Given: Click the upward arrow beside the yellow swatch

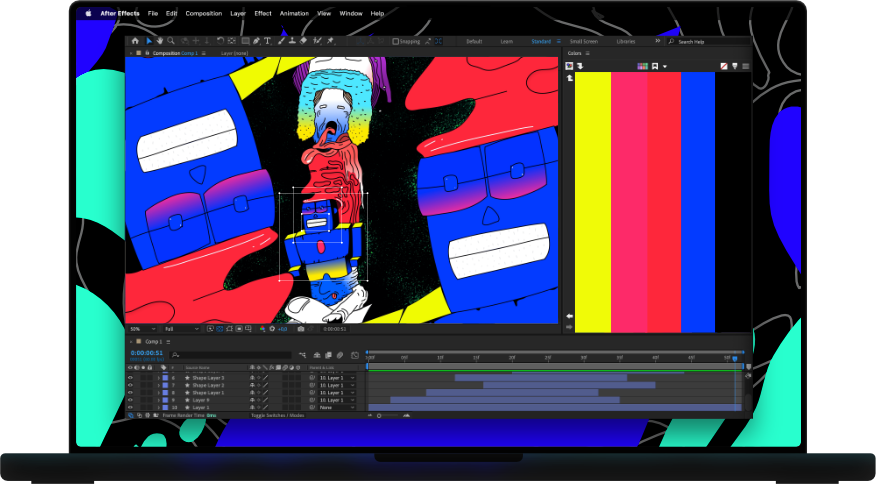Looking at the screenshot, I should point(569,79).
